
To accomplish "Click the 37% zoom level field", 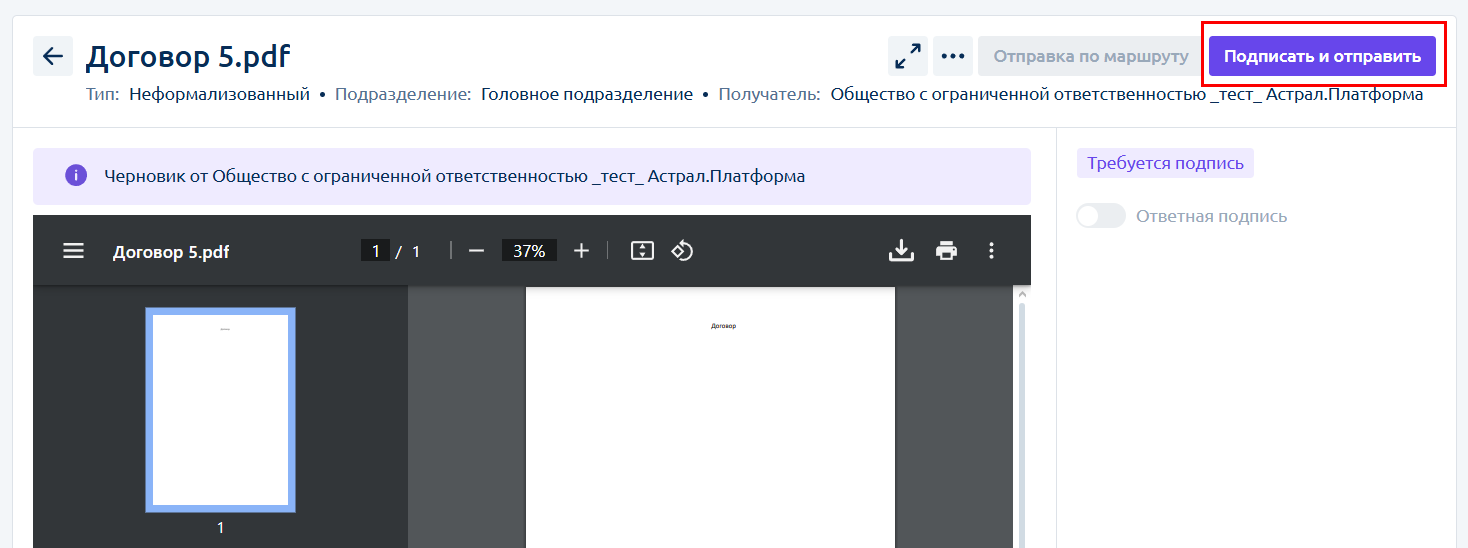I will (529, 251).
